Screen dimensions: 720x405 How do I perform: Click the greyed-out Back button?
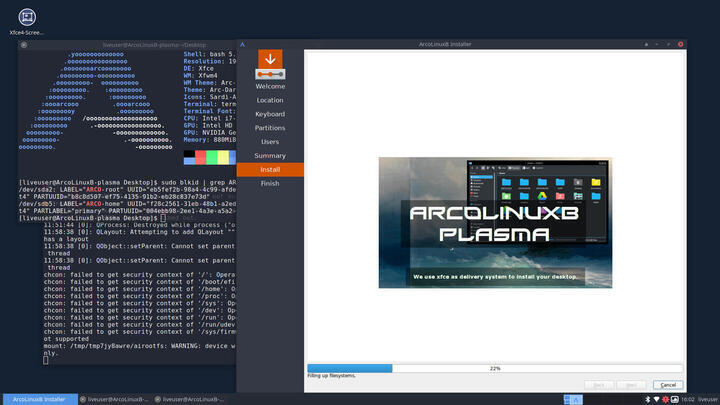[599, 385]
